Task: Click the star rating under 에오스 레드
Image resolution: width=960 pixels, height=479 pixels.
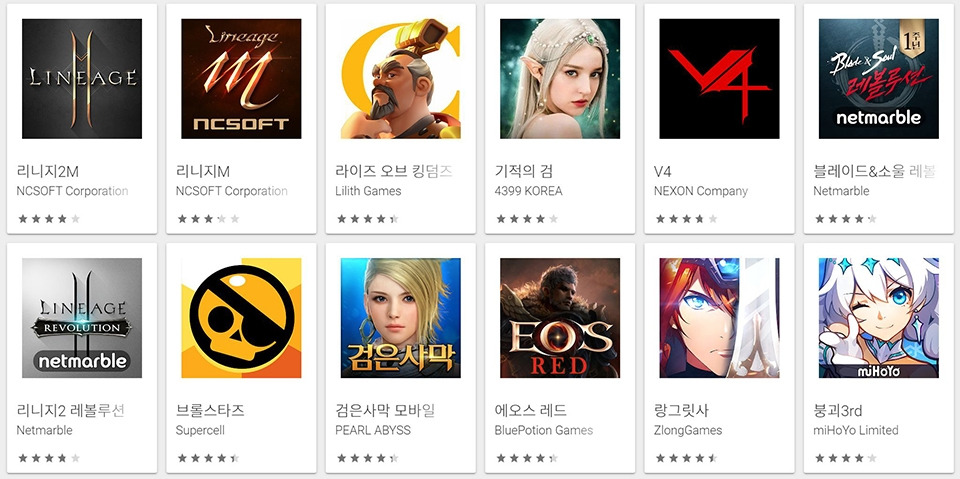Action: pyautogui.click(x=527, y=458)
